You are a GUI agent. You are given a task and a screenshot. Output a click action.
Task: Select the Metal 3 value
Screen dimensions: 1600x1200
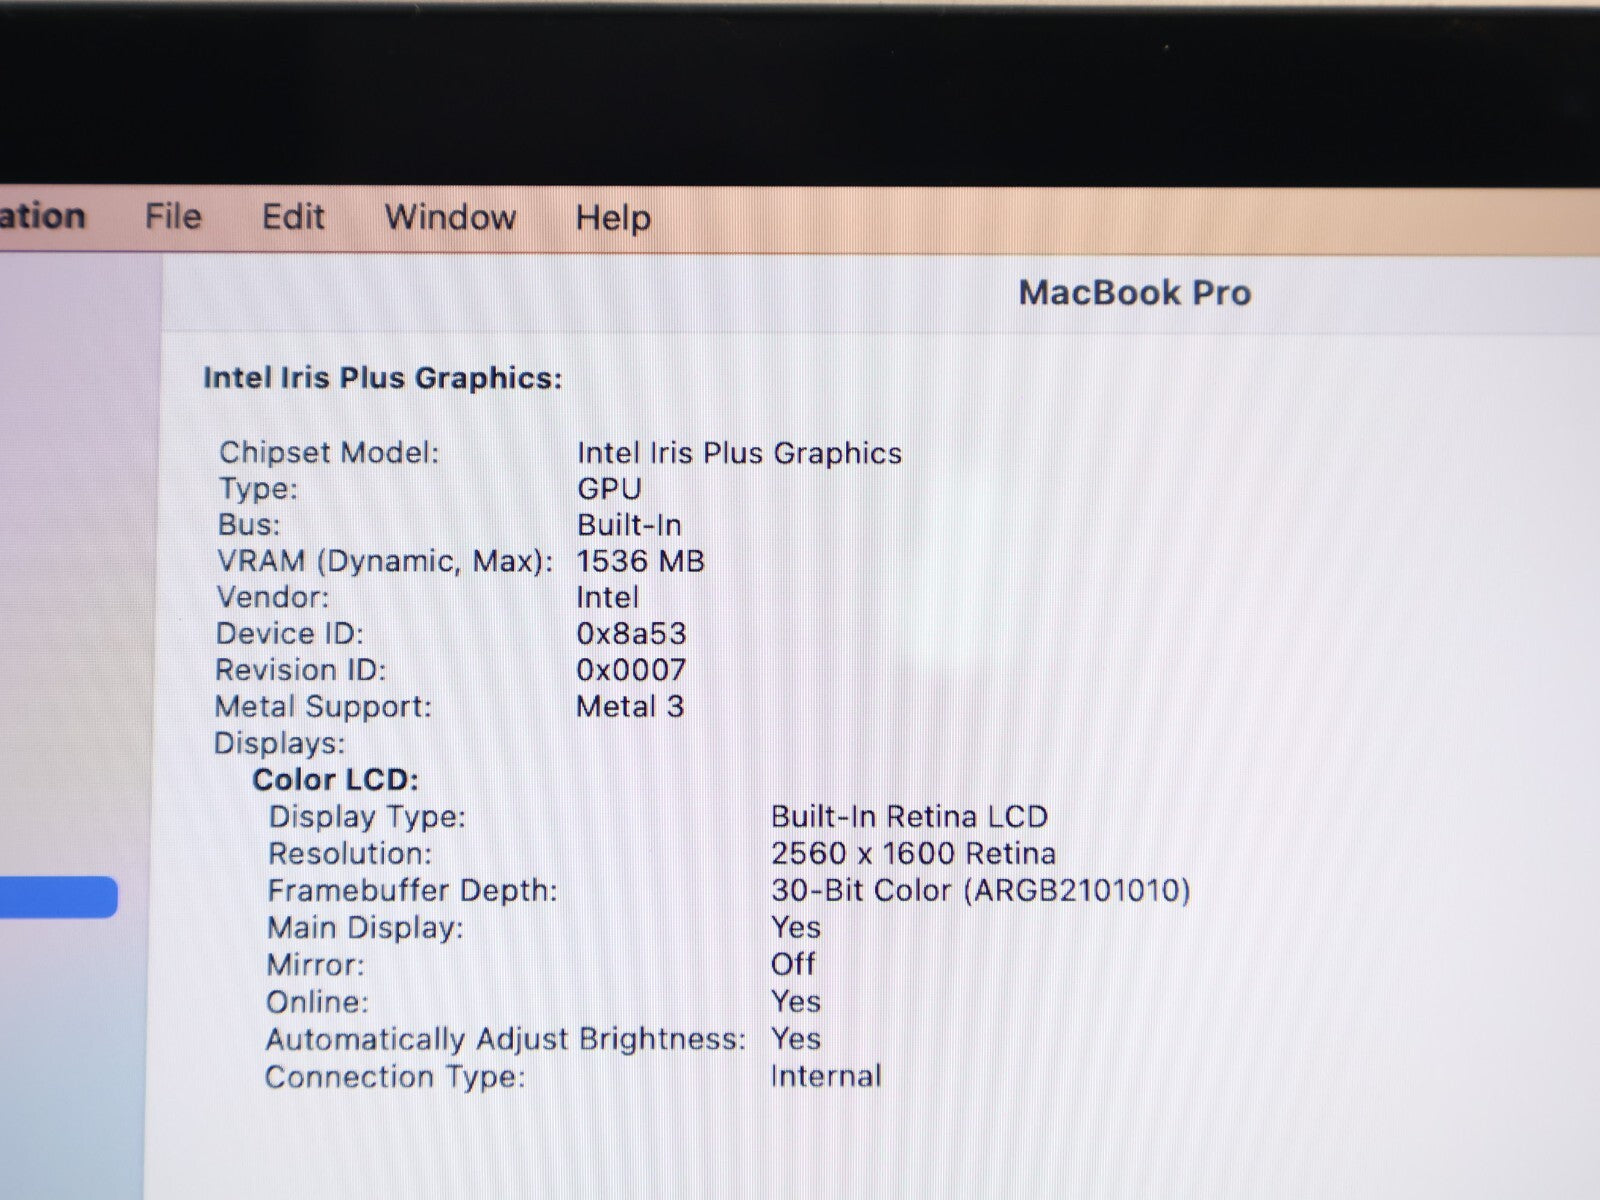click(x=630, y=707)
